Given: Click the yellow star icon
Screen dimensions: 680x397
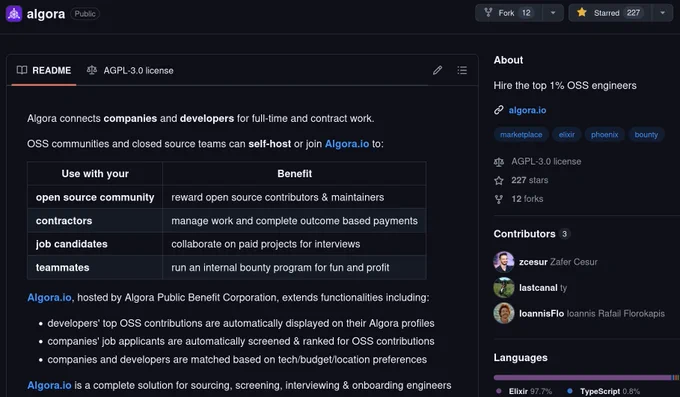Looking at the screenshot, I should tap(582, 13).
